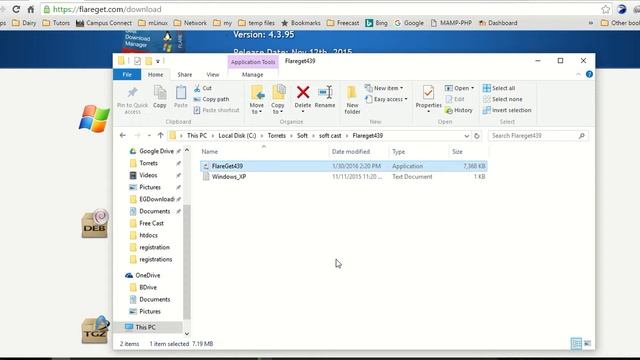Open the Quick Access Toolbar customize dropdown
Image resolution: width=640 pixels, height=360 pixels.
(158, 61)
